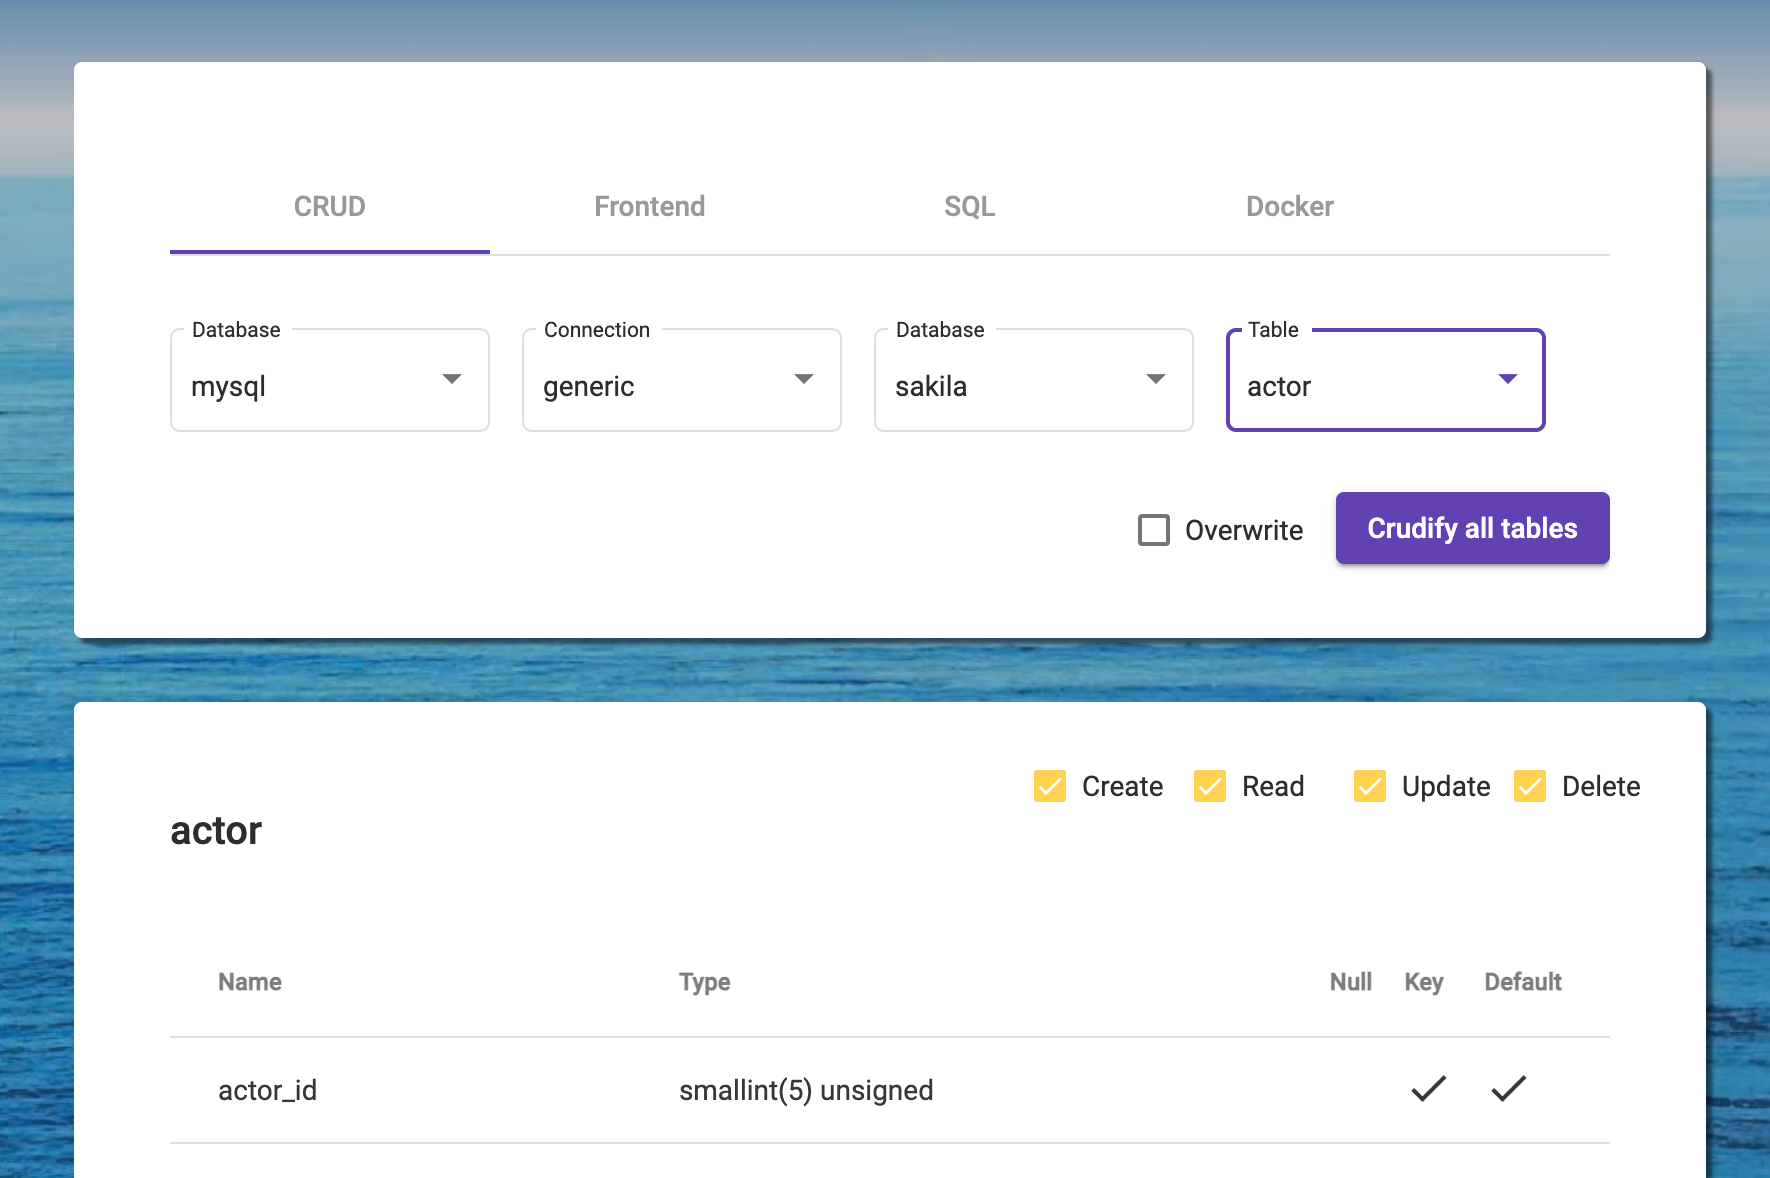Image resolution: width=1770 pixels, height=1178 pixels.
Task: Toggle the Update checkbox off
Action: pos(1370,787)
